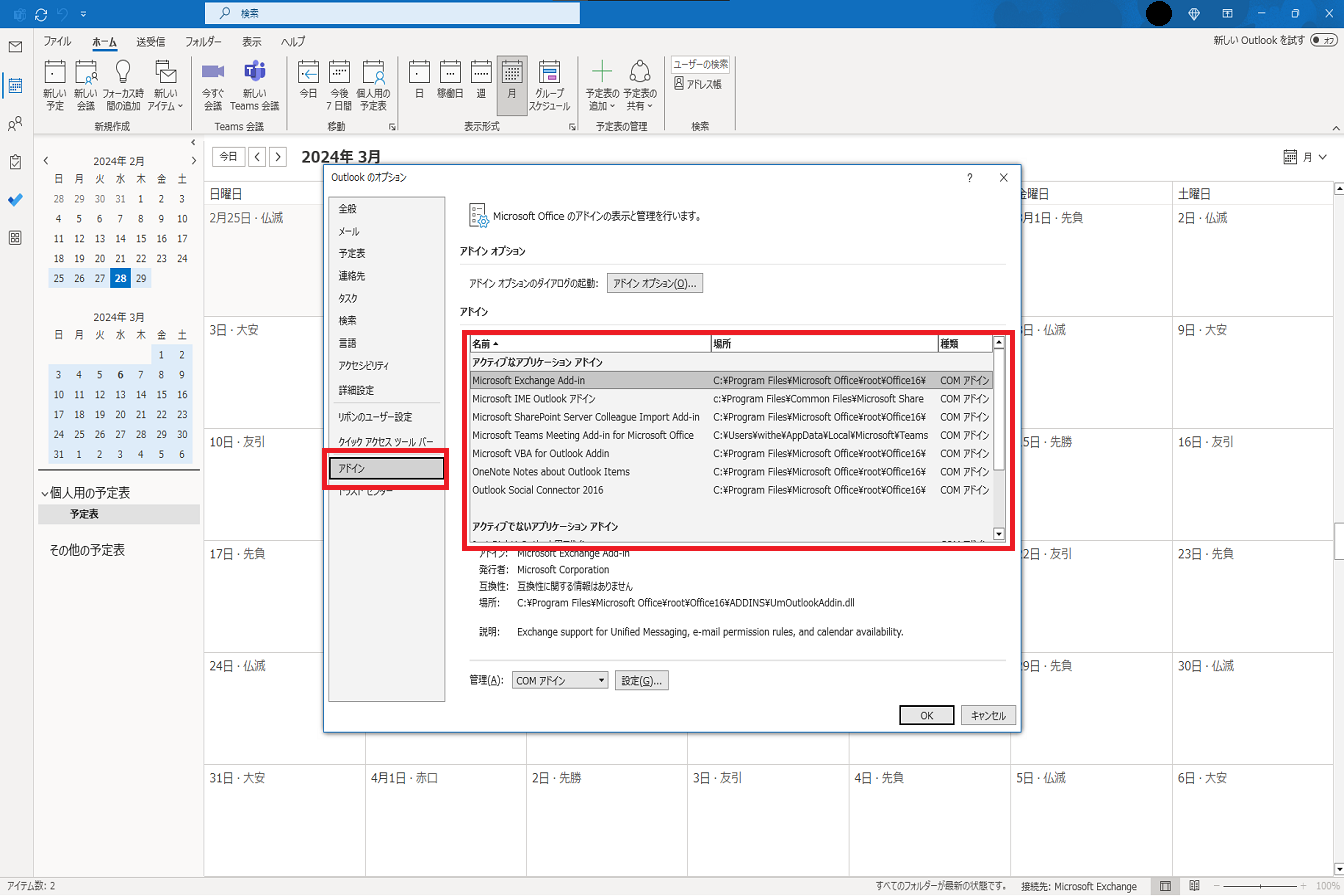Open the People icon in left sidebar
Image resolution: width=1344 pixels, height=896 pixels.
(x=15, y=124)
